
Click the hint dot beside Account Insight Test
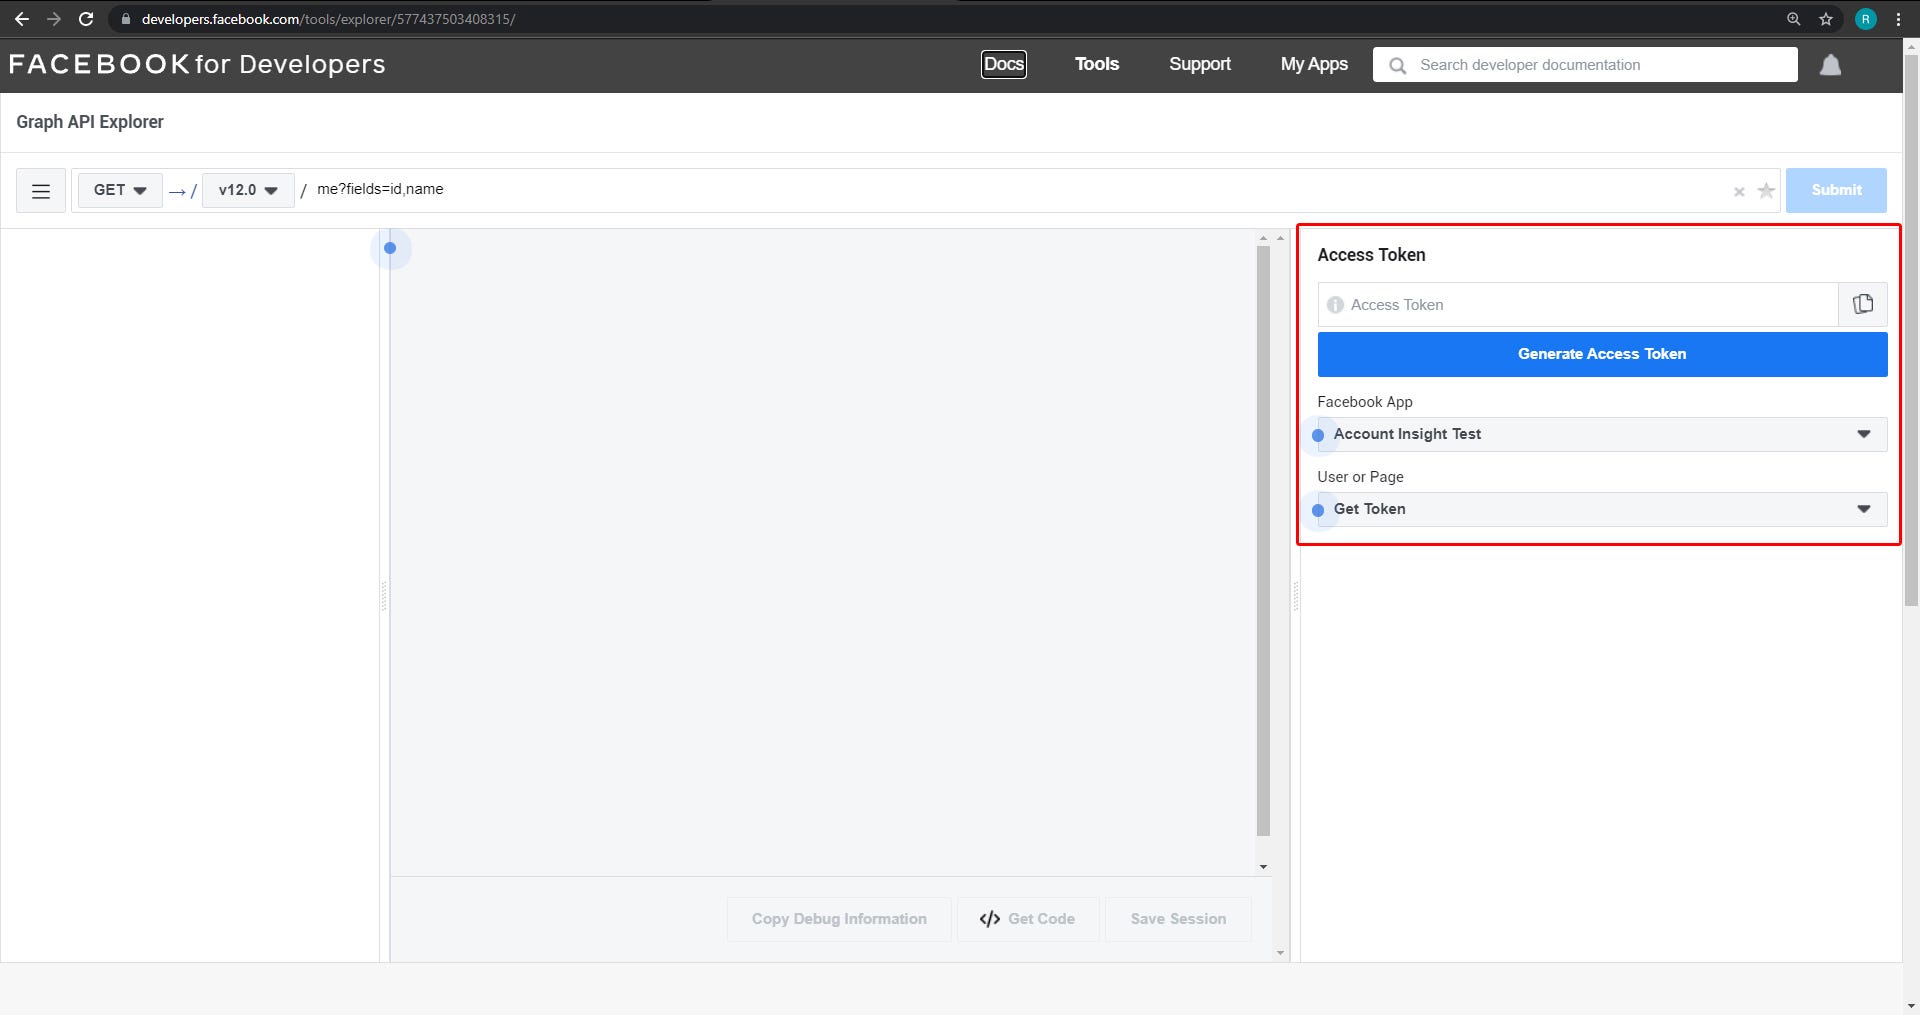(x=1318, y=435)
